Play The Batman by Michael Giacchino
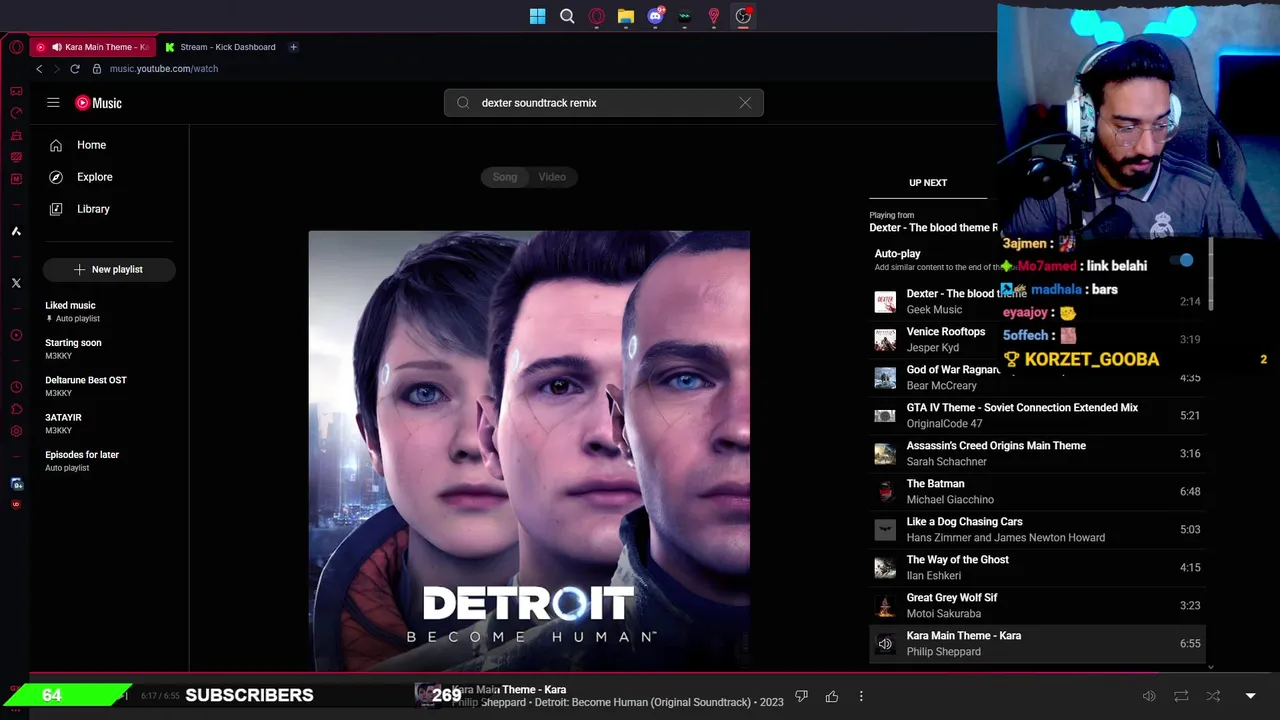 (1037, 492)
